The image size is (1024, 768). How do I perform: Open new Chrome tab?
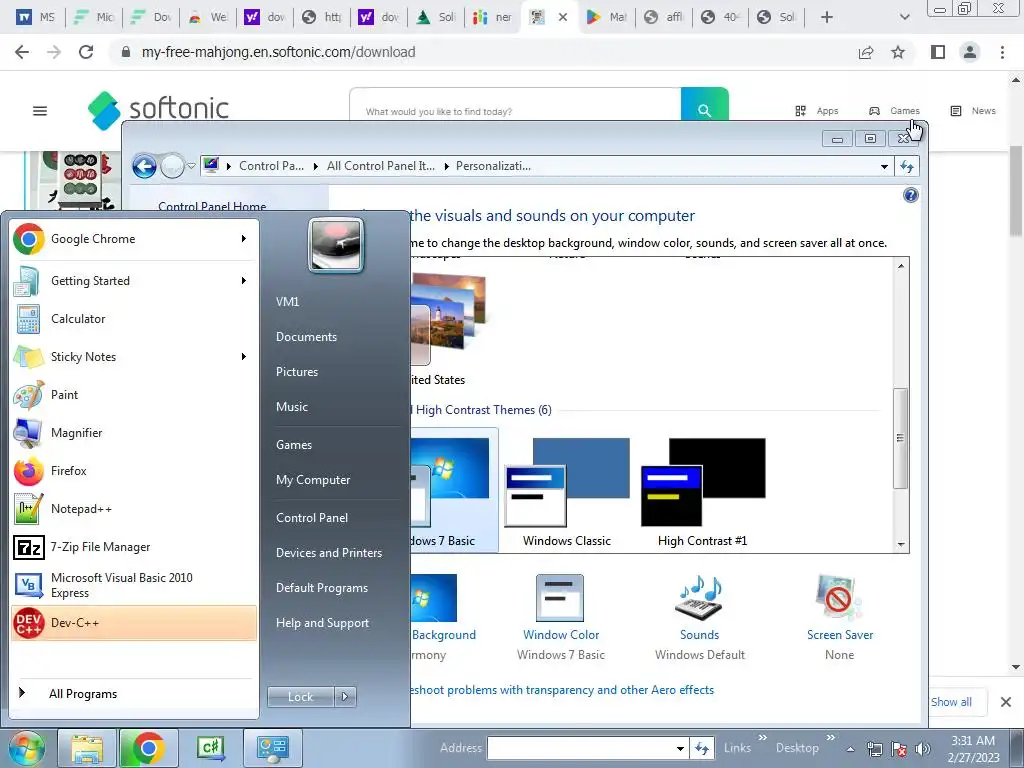click(x=827, y=17)
